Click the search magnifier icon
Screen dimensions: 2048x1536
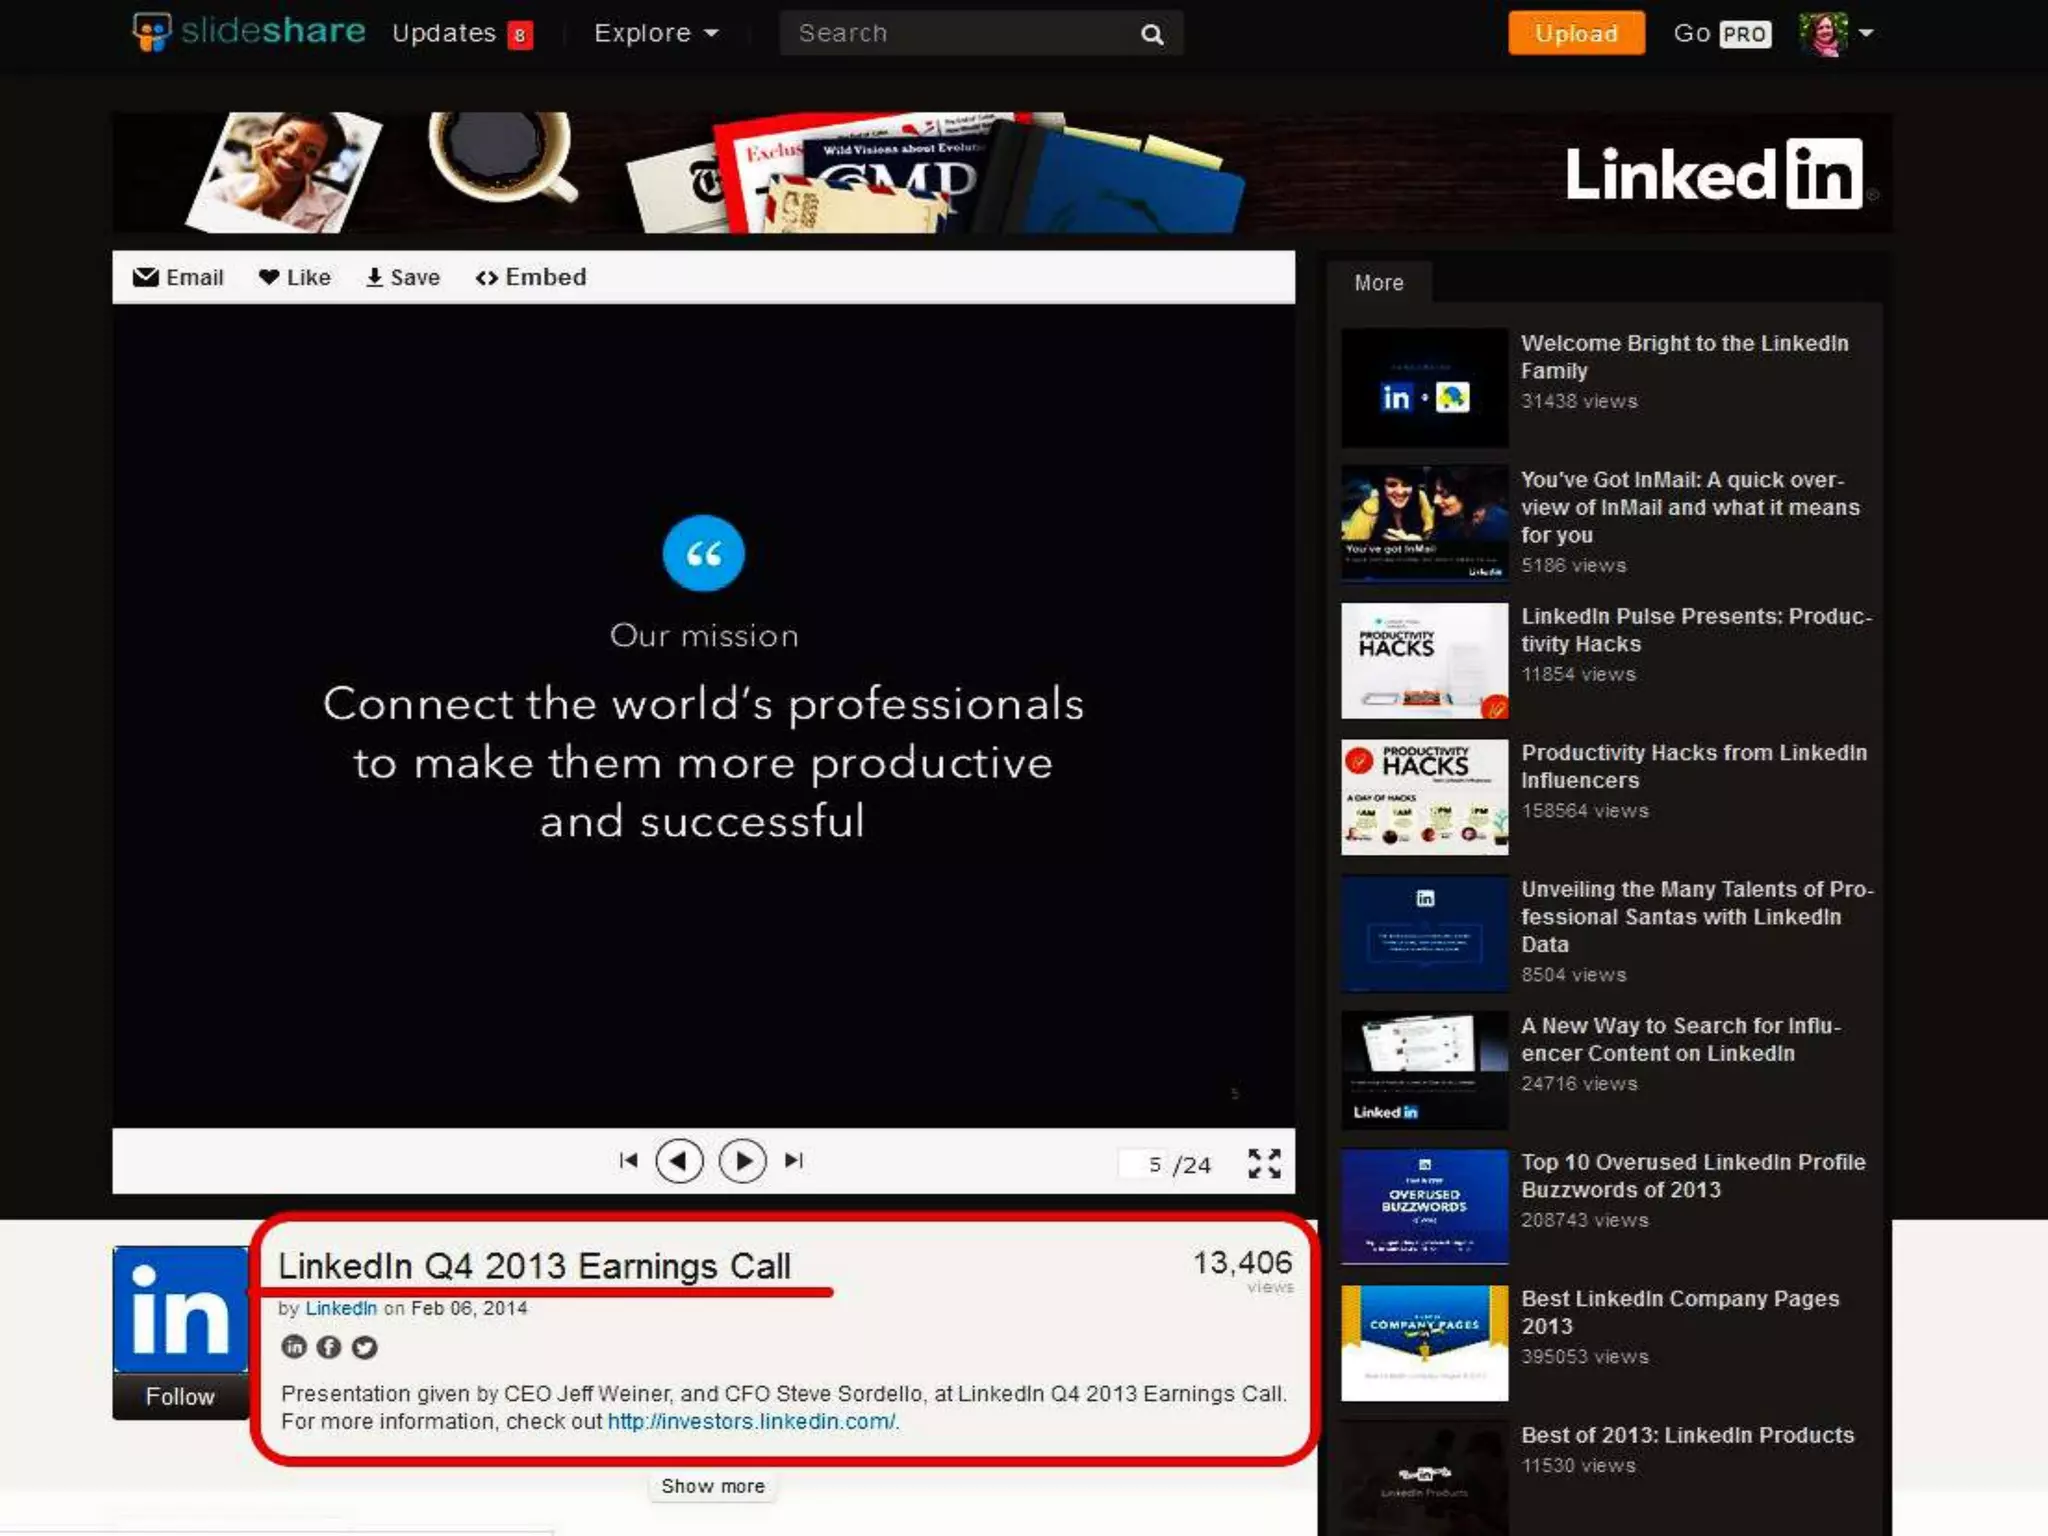click(x=1152, y=35)
